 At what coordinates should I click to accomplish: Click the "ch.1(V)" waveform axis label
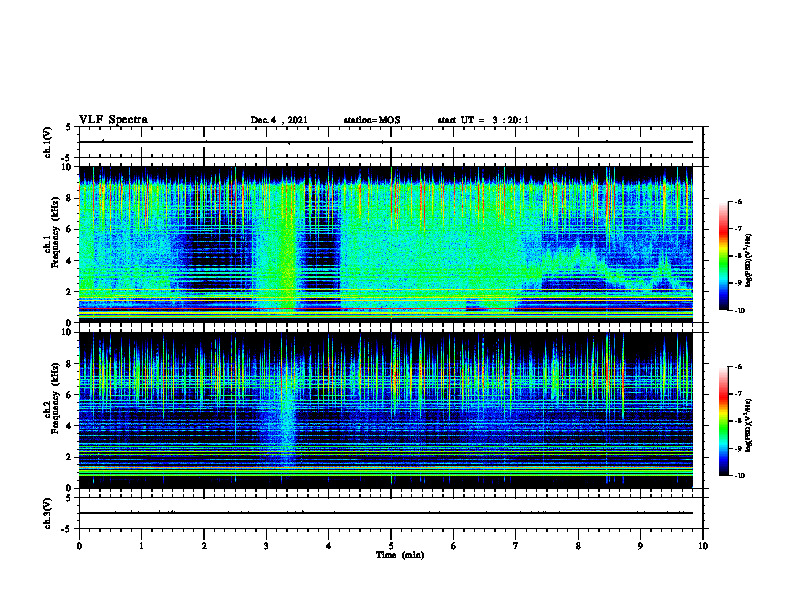(47, 142)
